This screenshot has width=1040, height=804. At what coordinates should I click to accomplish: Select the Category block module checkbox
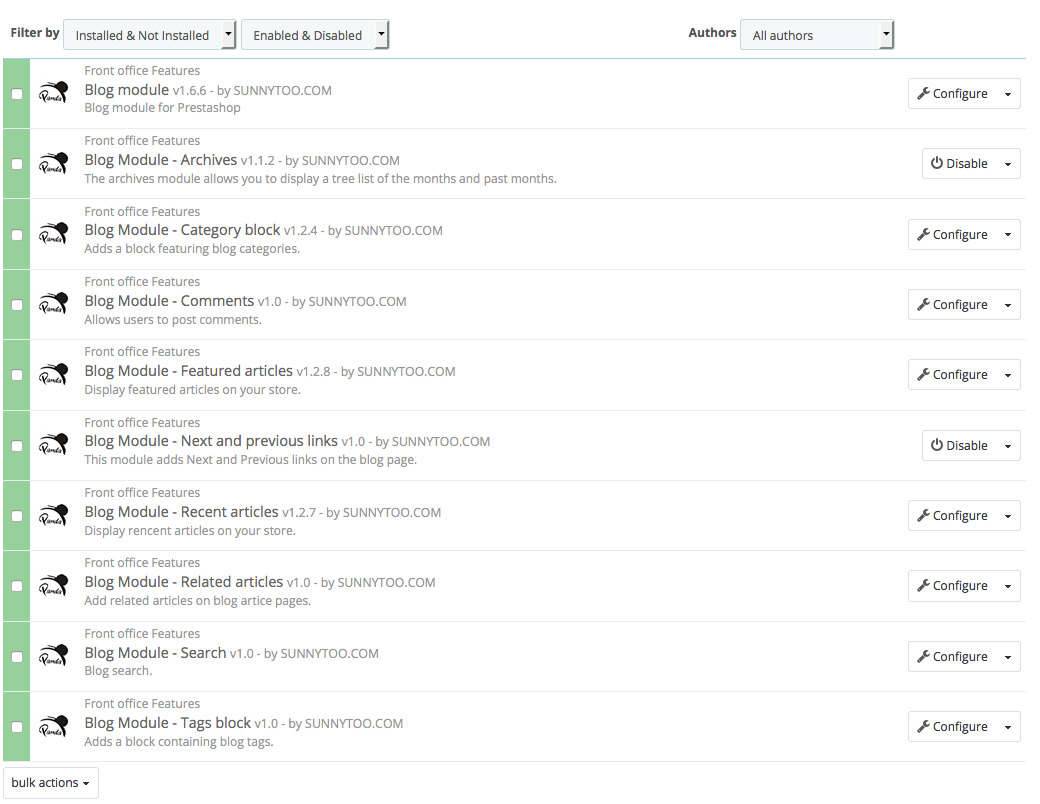(17, 235)
